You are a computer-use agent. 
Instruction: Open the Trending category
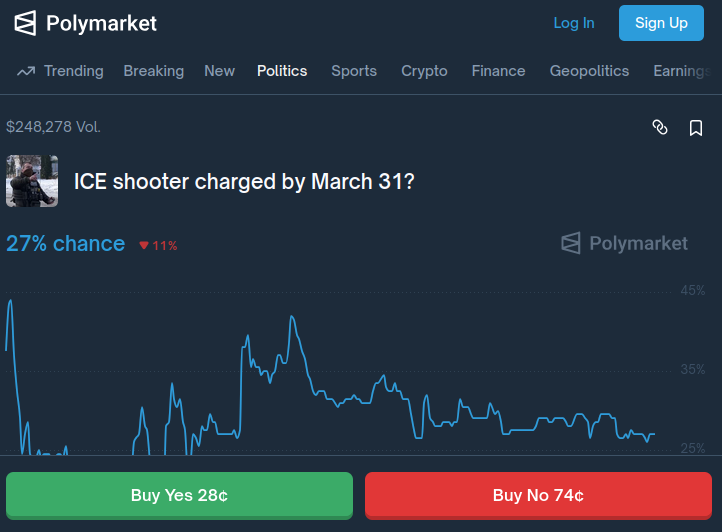(x=74, y=71)
